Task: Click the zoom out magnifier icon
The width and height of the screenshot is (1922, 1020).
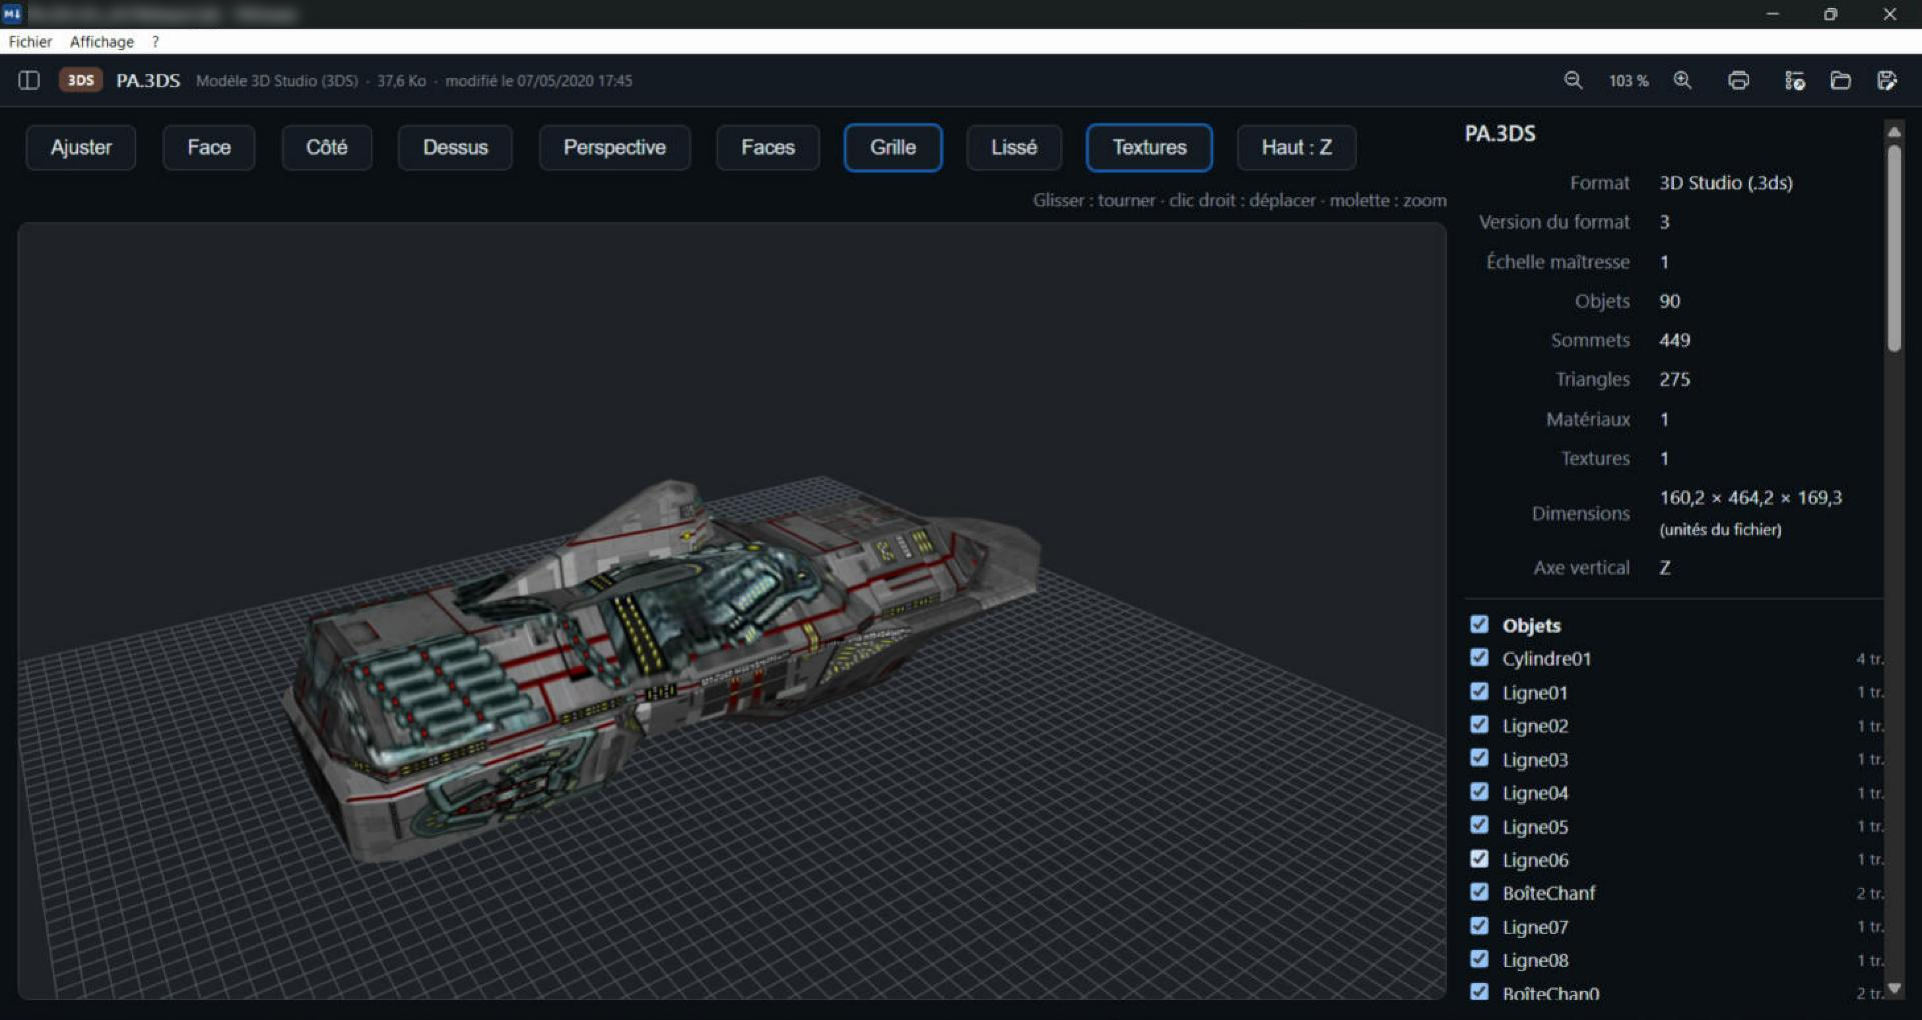Action: (1573, 80)
